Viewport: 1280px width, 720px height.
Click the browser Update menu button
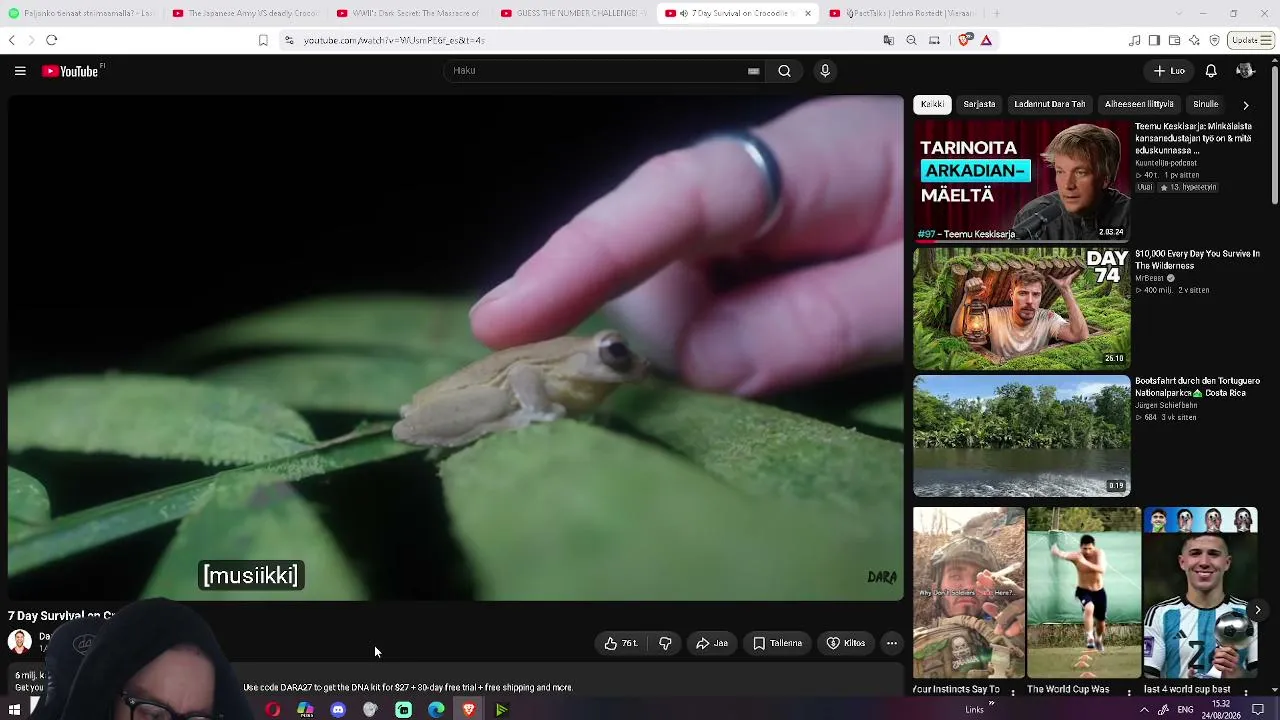1250,40
